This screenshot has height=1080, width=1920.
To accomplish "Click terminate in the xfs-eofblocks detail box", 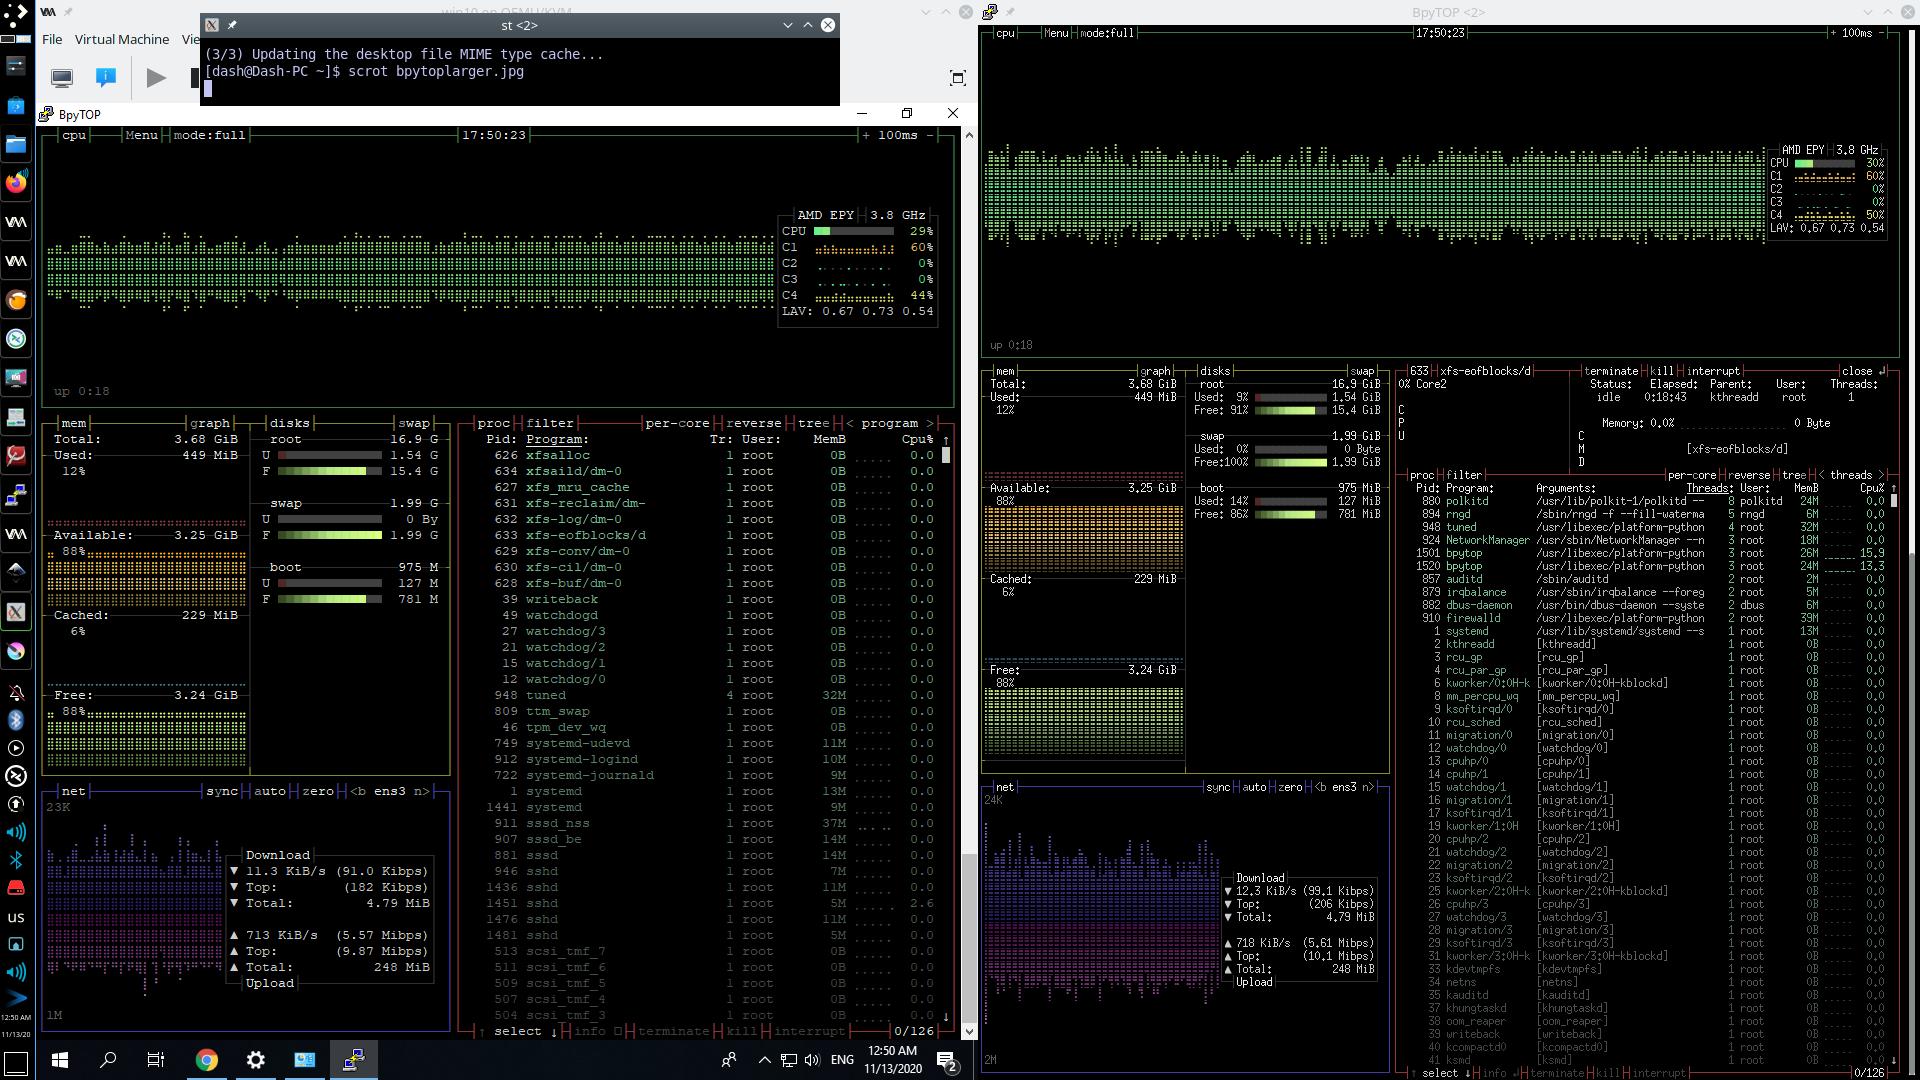I will [1611, 371].
